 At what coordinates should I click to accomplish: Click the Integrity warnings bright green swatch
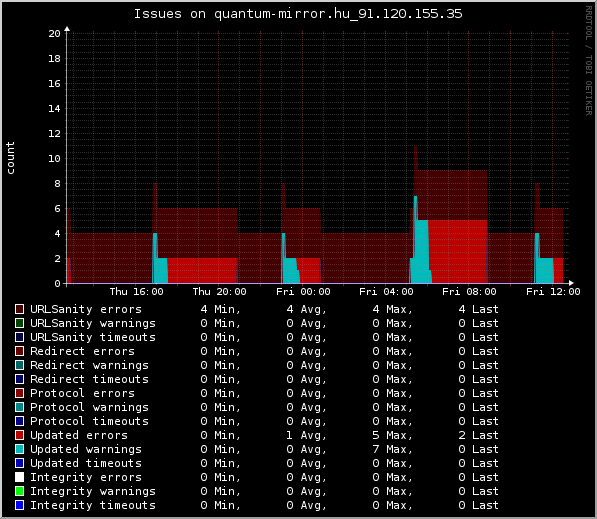pyautogui.click(x=19, y=491)
